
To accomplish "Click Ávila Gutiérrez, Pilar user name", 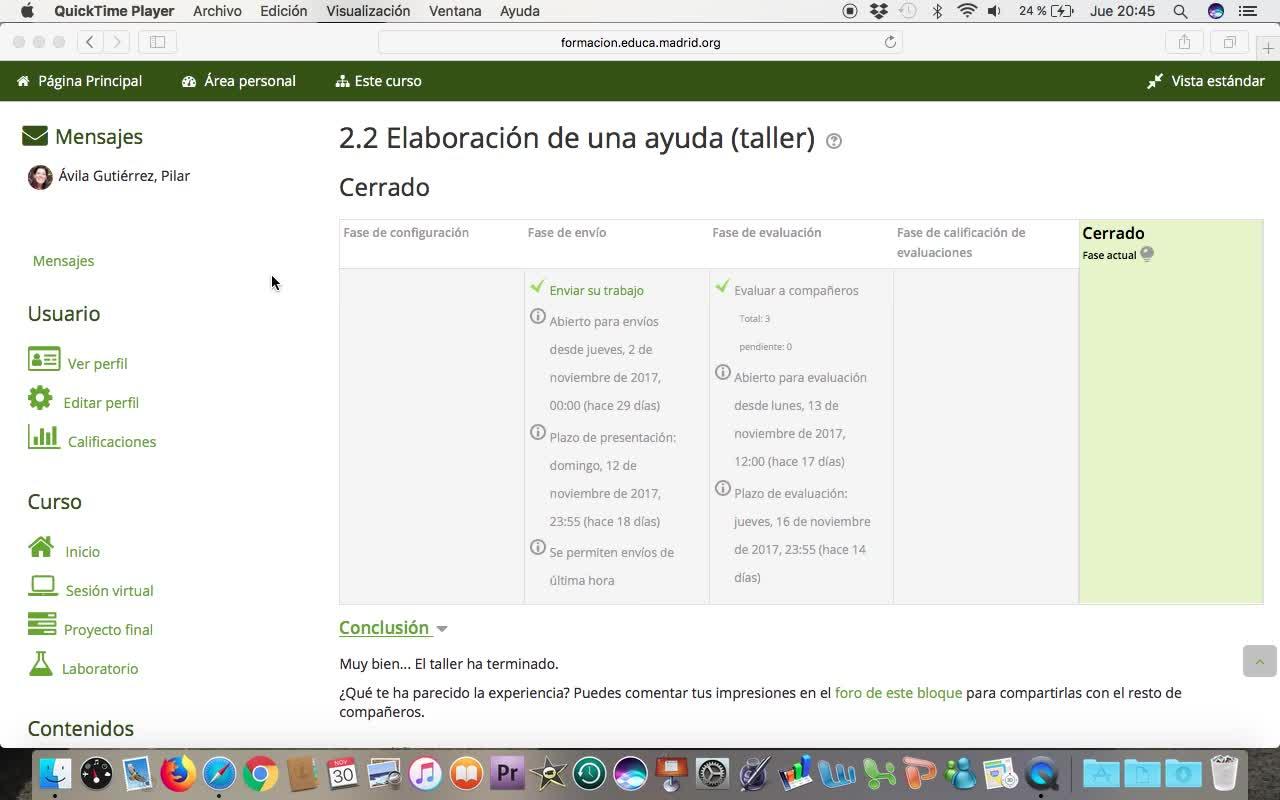I will tap(124, 176).
